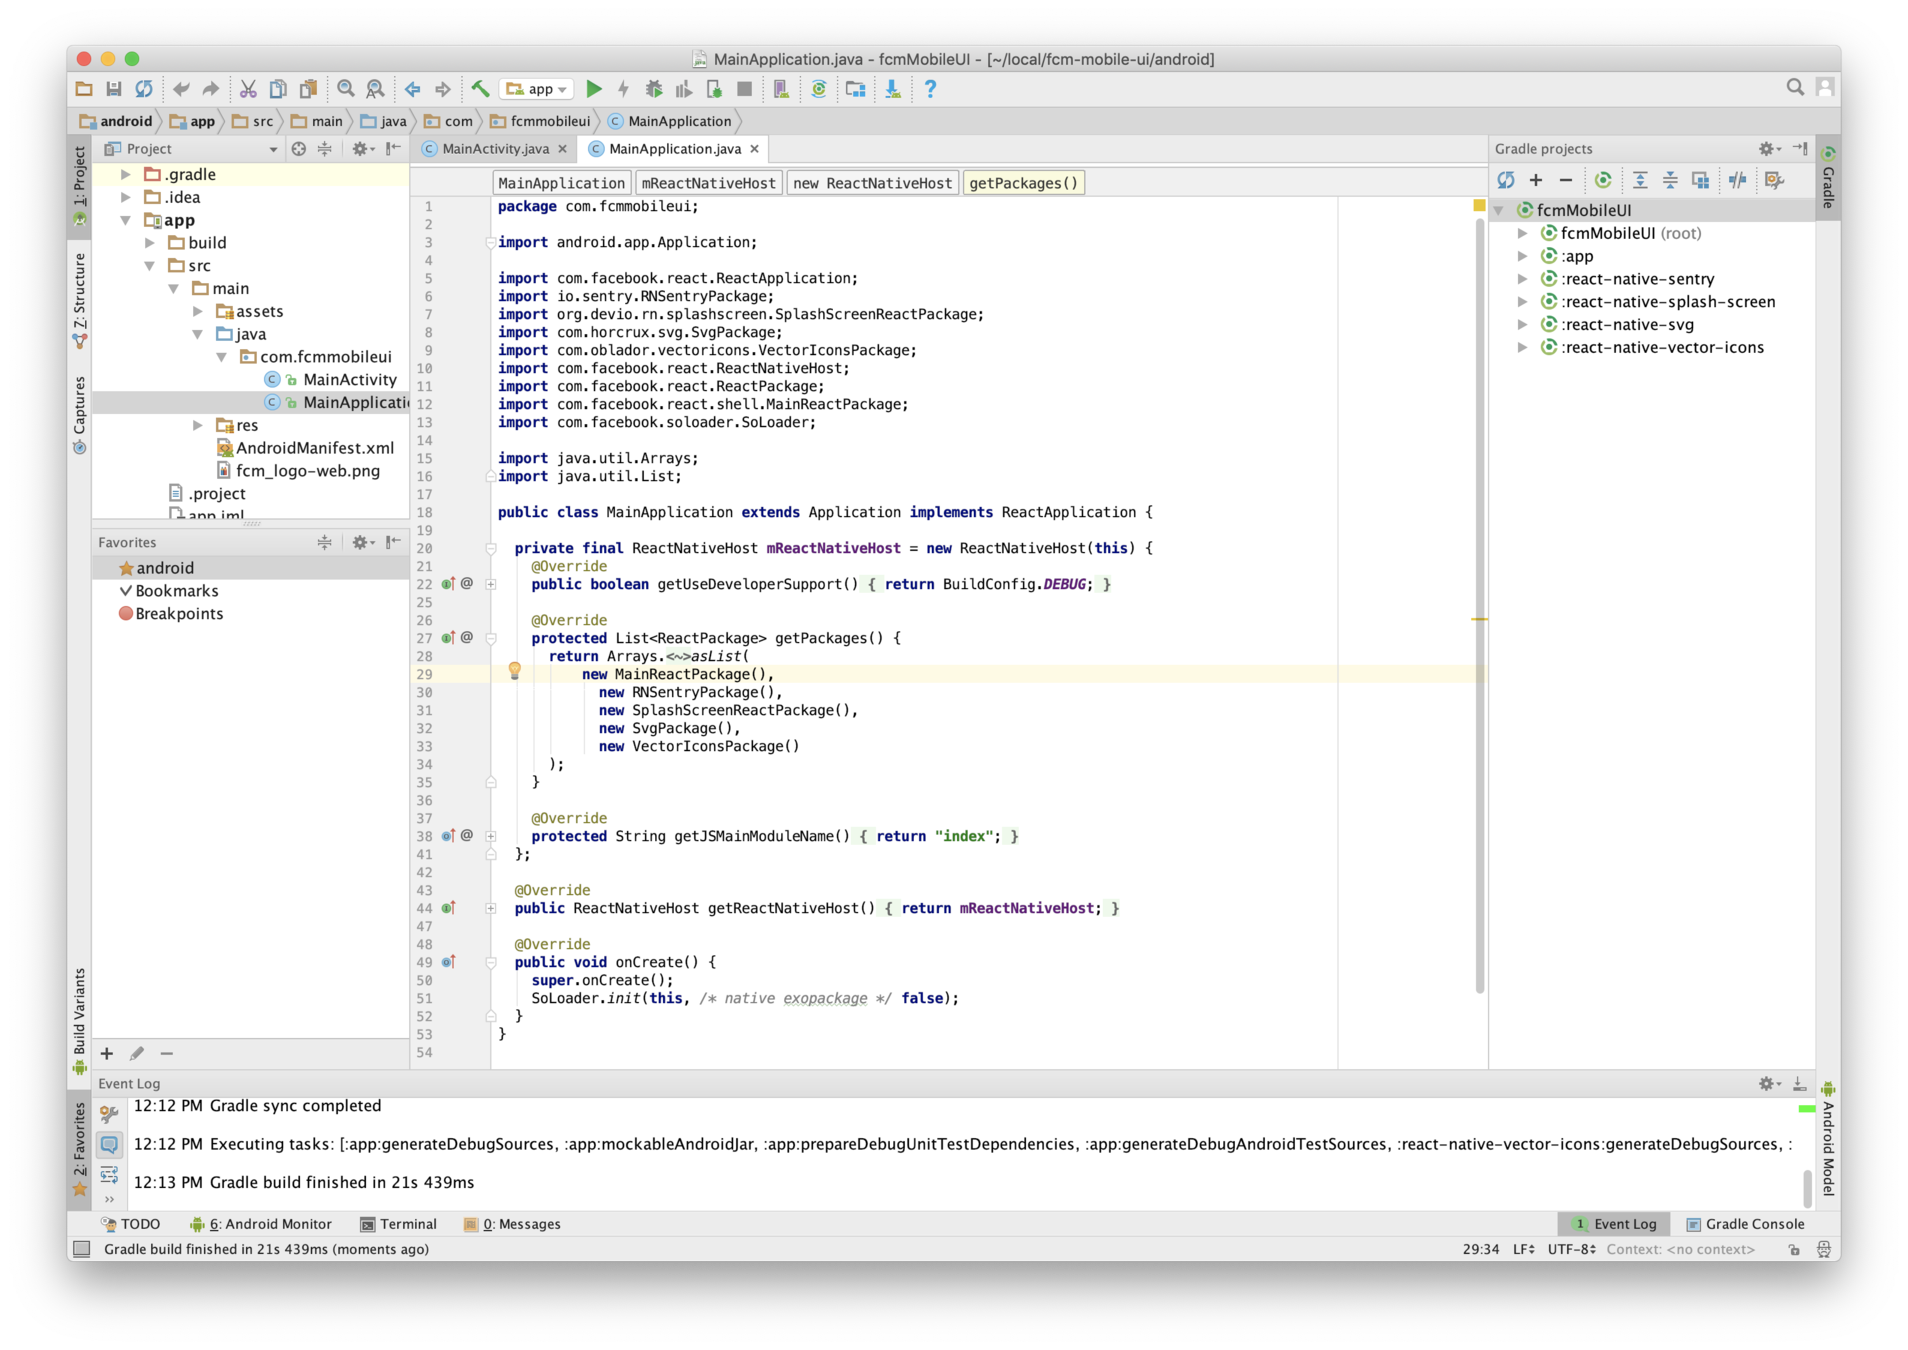
Task: Click the Make Project hammer icon
Action: pyautogui.click(x=480, y=89)
